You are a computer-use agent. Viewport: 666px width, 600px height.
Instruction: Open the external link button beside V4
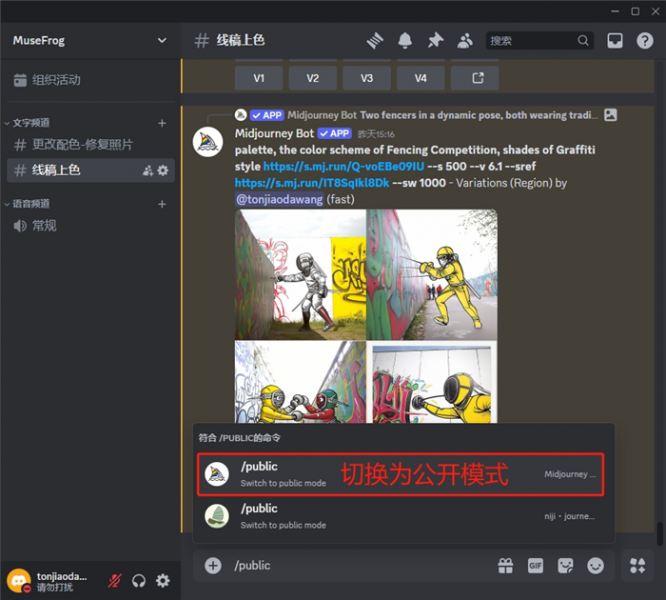tap(475, 78)
